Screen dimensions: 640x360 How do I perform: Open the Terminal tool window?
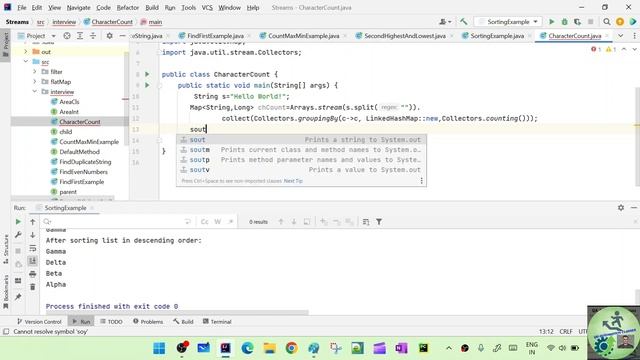click(x=217, y=322)
